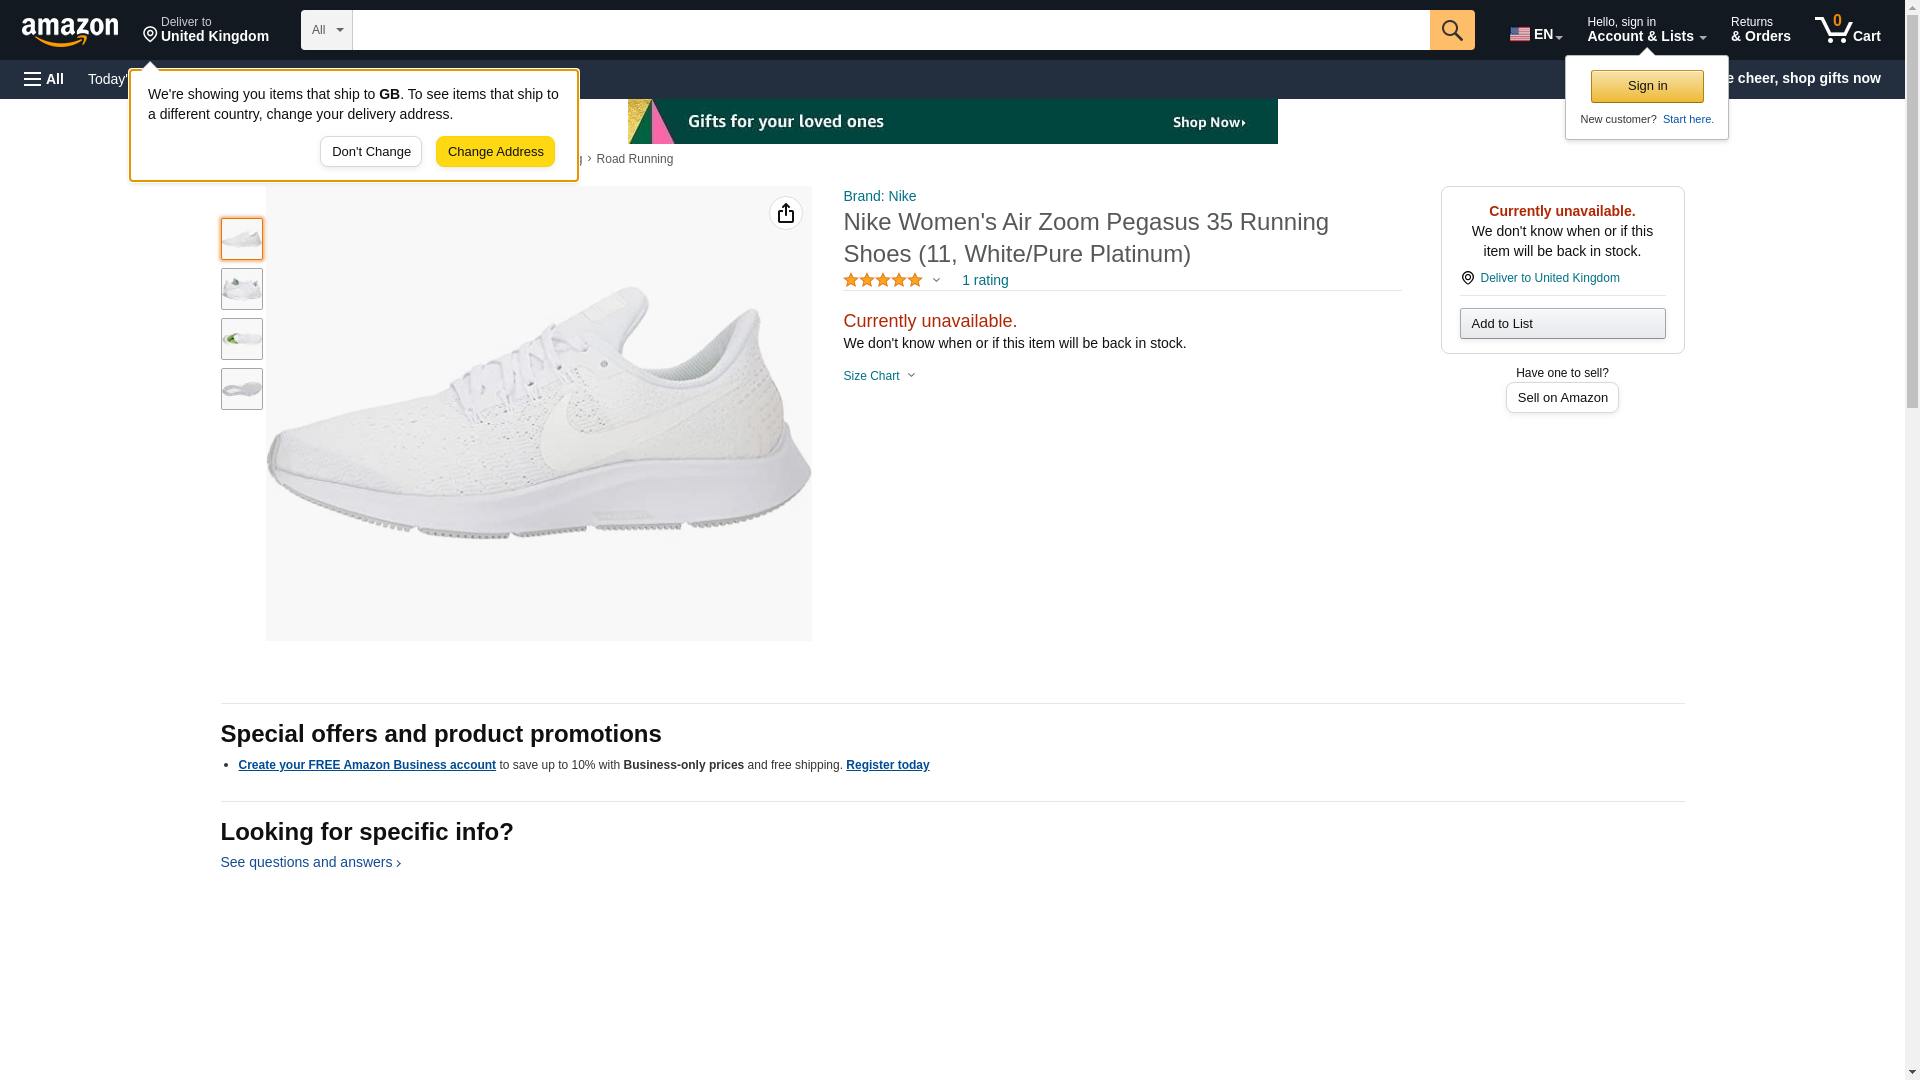Open the EN language flag selector
This screenshot has width=1920, height=1080.
[1535, 34]
